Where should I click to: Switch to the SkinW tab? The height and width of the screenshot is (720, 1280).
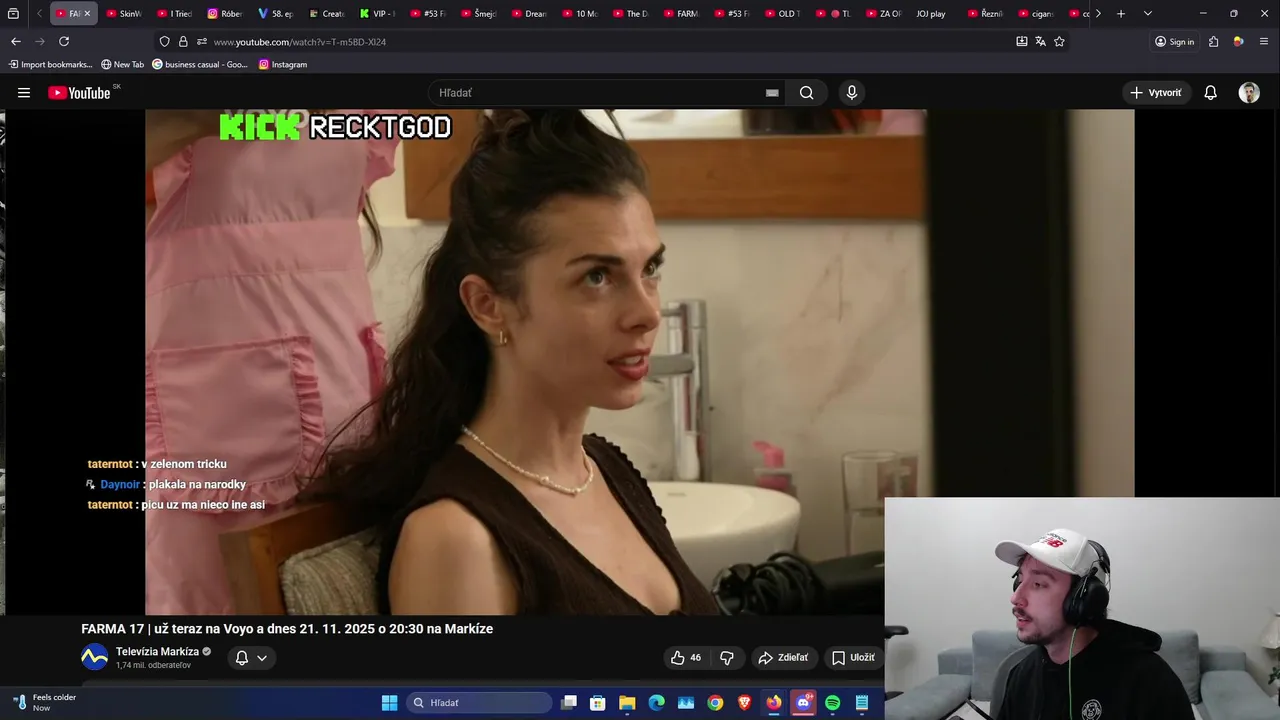click(124, 14)
